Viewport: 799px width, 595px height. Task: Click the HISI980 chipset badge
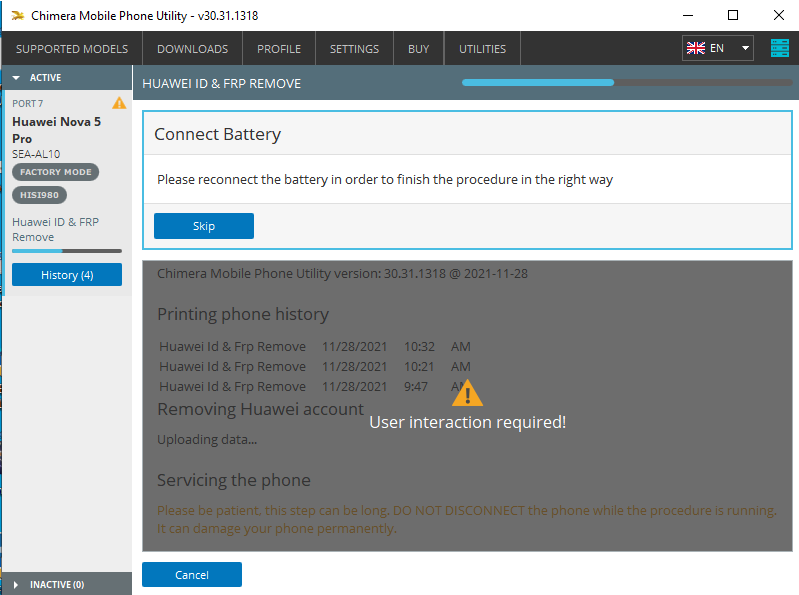(39, 195)
